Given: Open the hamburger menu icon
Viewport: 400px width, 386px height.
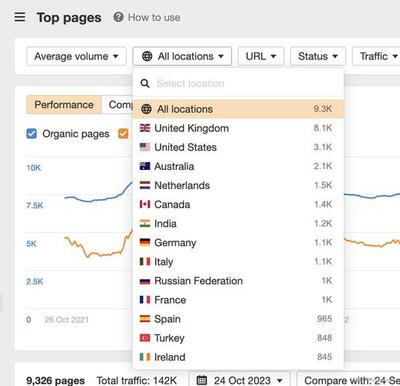Looking at the screenshot, I should click(x=20, y=17).
